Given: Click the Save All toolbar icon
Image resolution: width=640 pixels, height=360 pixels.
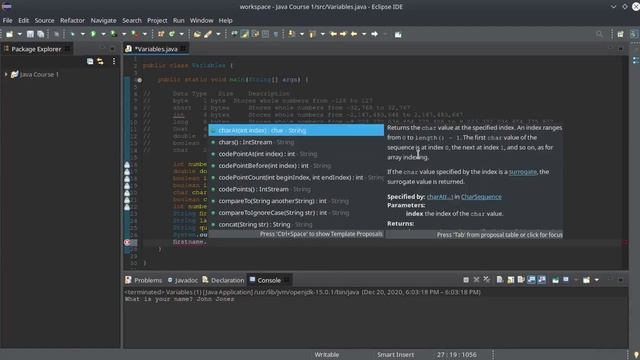Looking at the screenshot, I should pos(41,34).
